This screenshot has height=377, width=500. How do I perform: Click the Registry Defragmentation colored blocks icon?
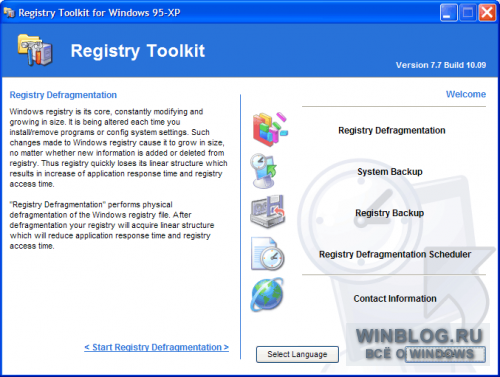click(270, 129)
